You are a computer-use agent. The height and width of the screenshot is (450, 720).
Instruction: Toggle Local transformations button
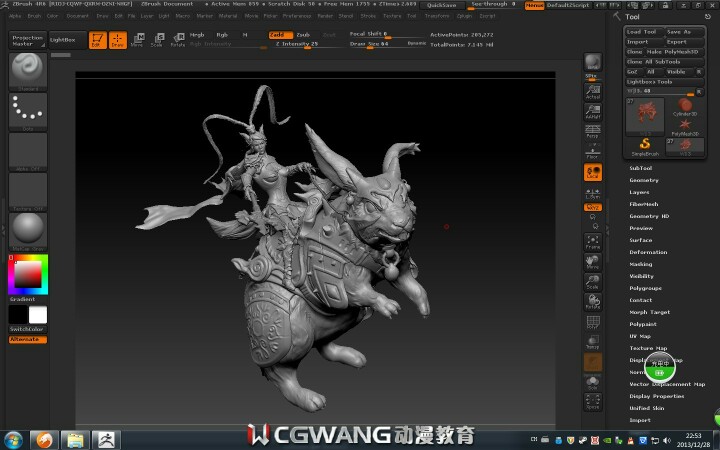tap(593, 172)
